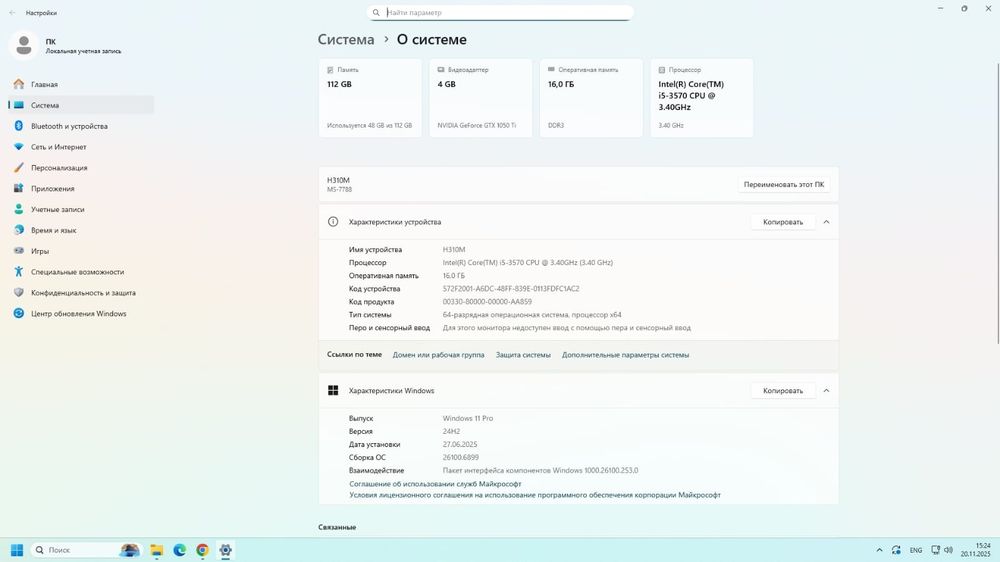This screenshot has height=562, width=1000.
Task: Open Защита системы link
Action: coord(523,355)
